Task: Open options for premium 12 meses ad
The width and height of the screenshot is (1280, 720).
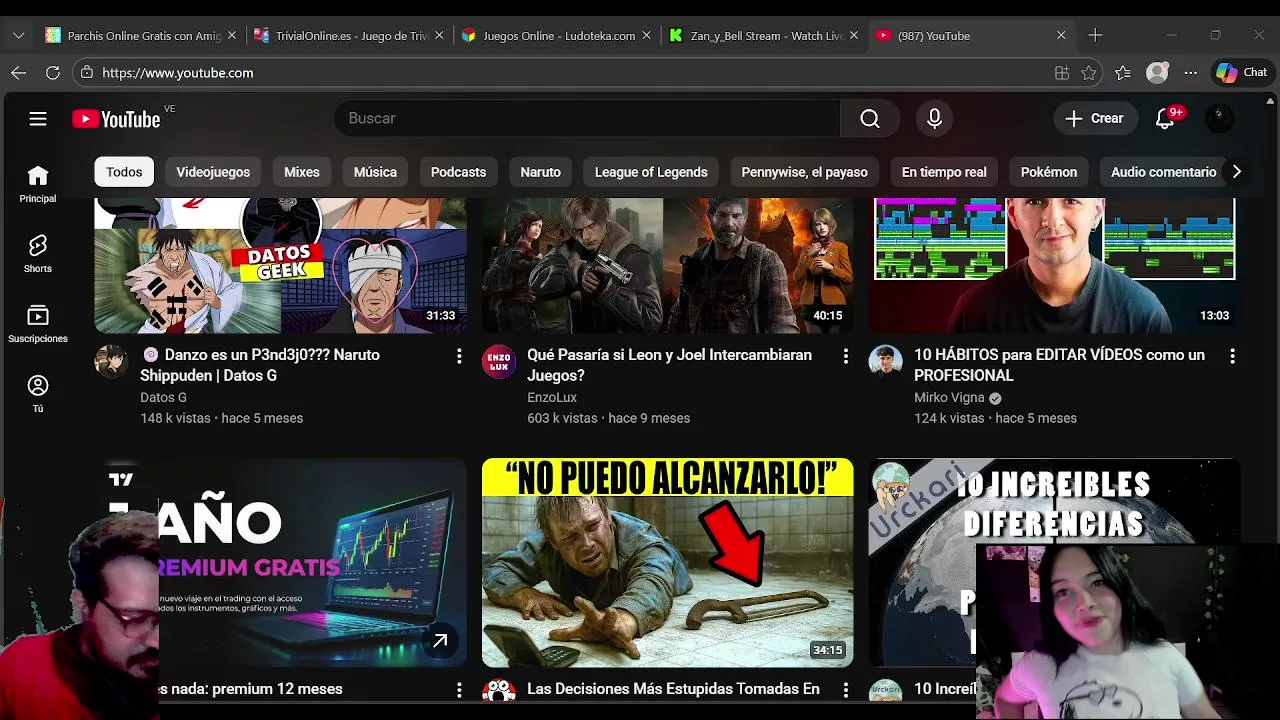Action: 459,690
